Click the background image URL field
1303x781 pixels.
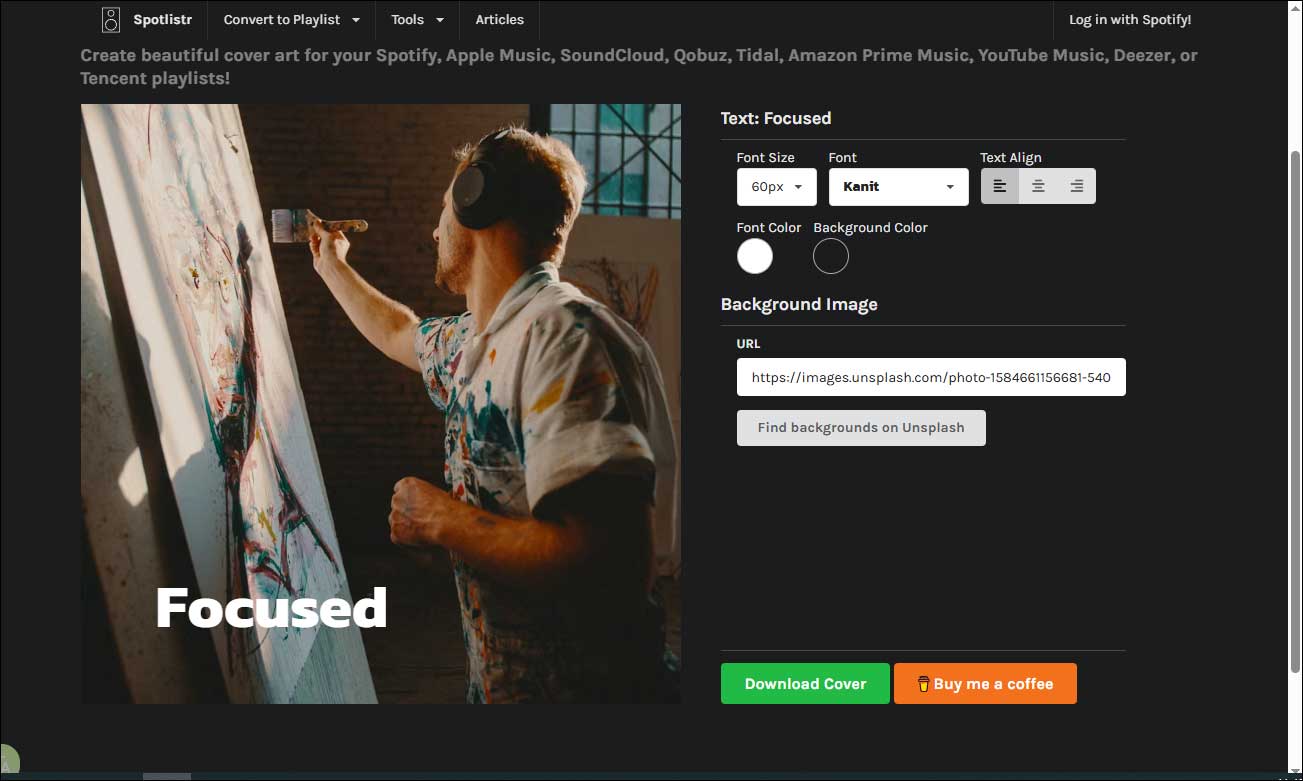(931, 378)
